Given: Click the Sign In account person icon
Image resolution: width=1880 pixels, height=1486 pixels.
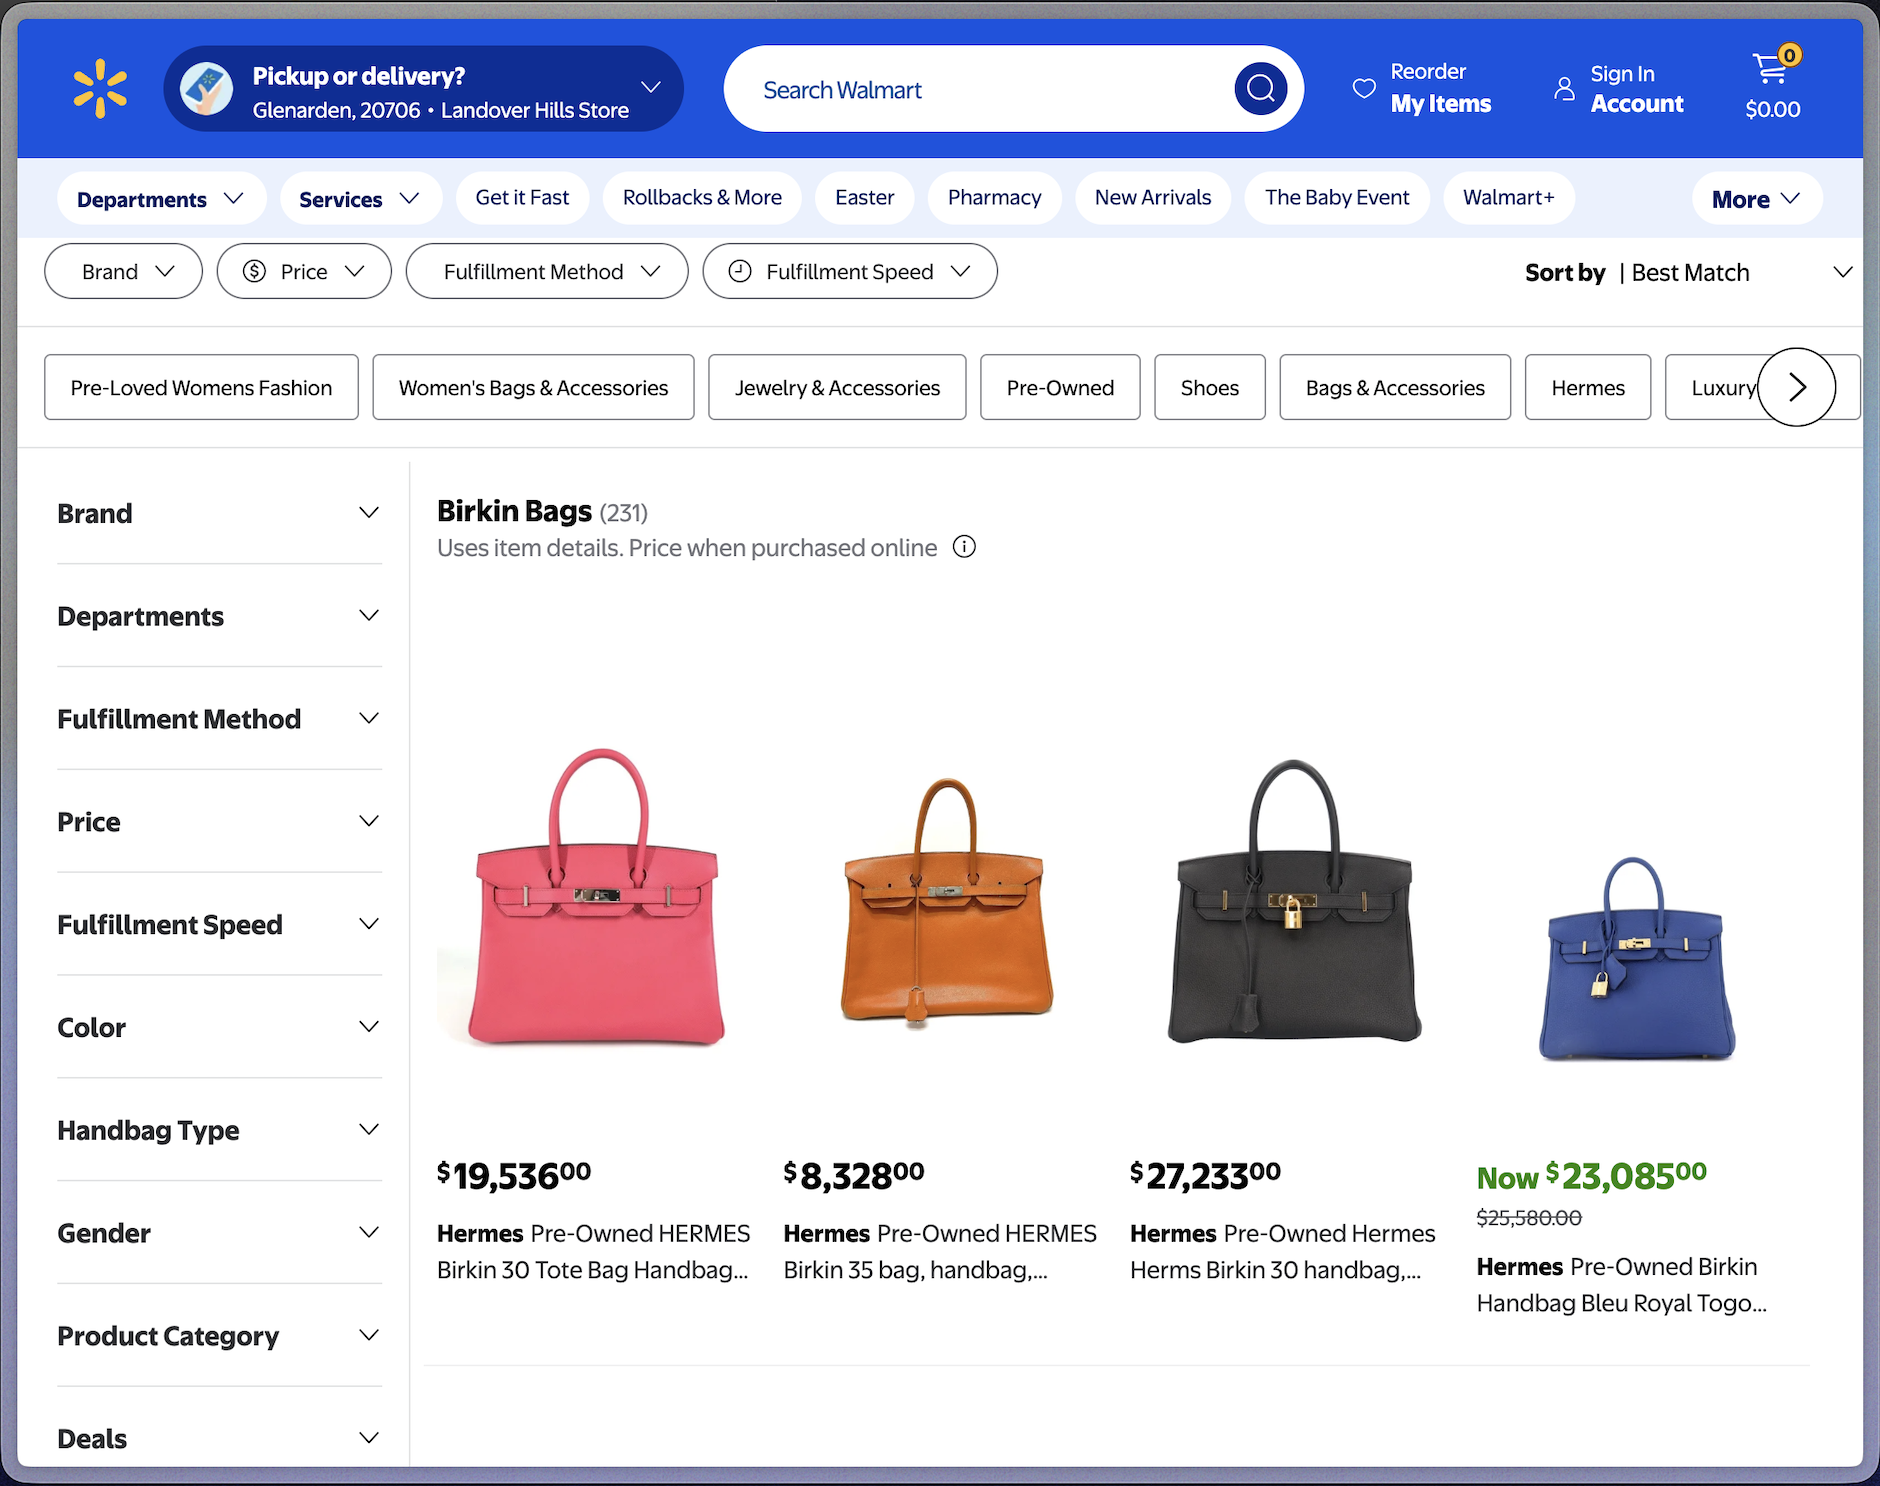Looking at the screenshot, I should (x=1564, y=89).
